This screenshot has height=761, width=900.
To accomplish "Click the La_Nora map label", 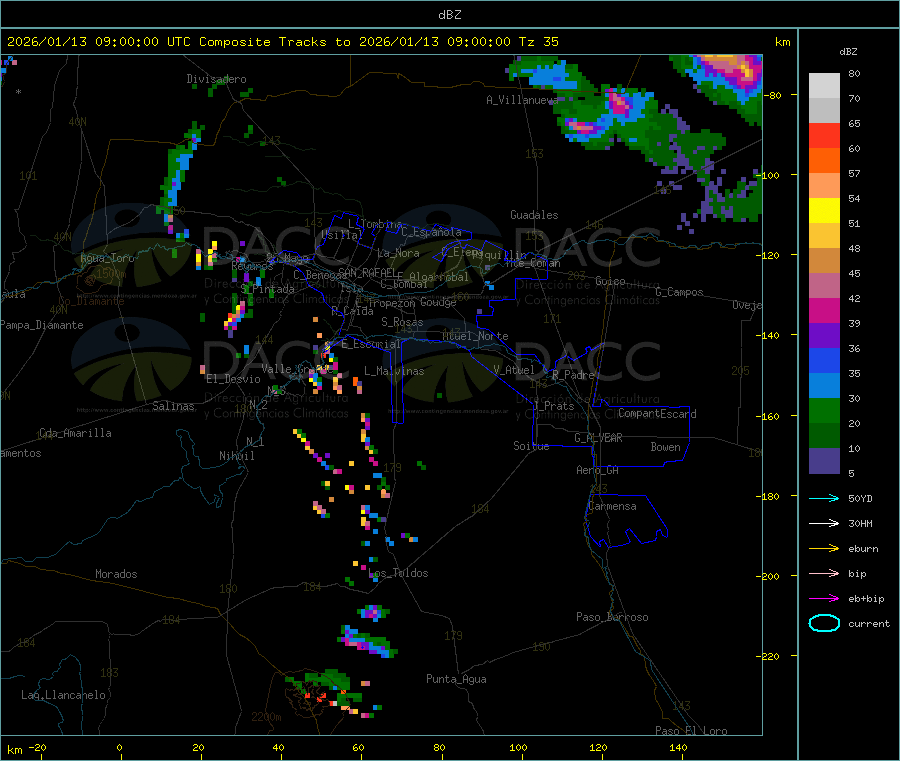I will (398, 253).
